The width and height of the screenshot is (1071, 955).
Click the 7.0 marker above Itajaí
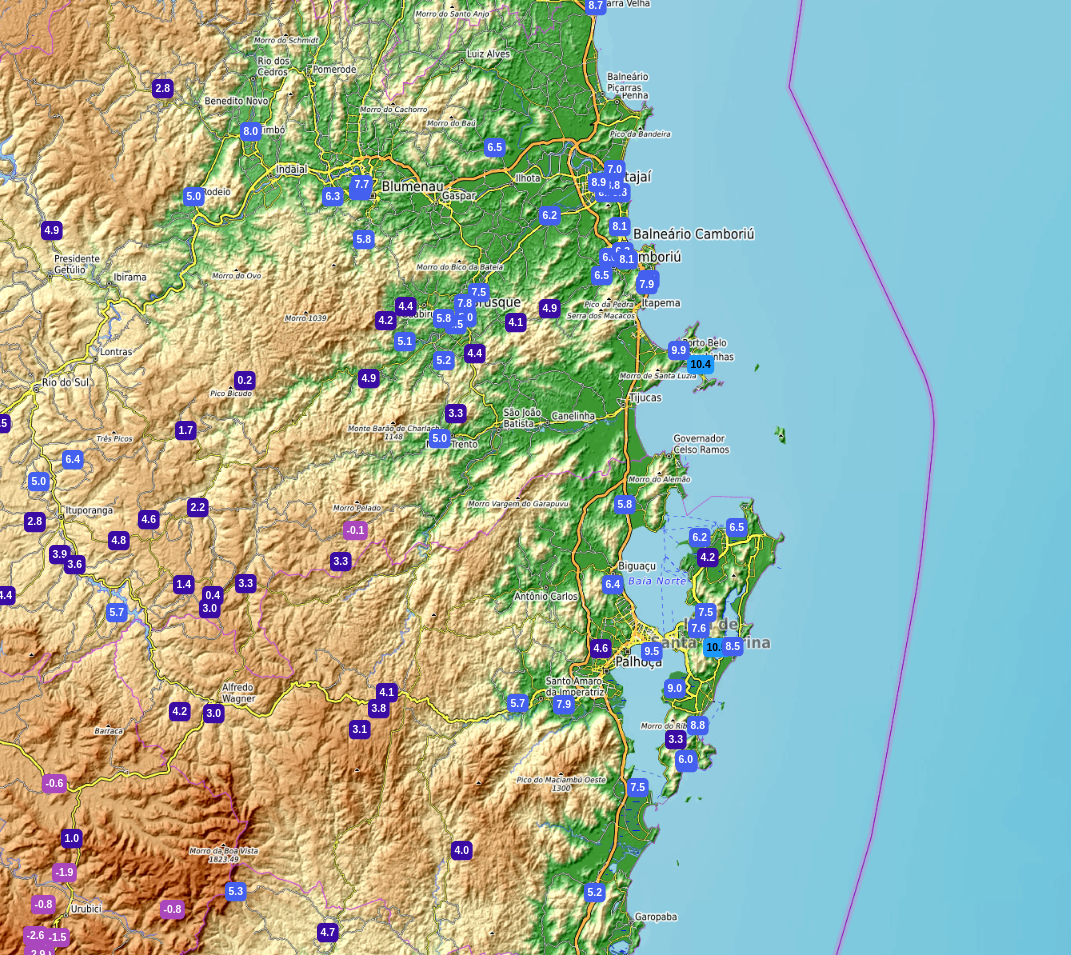point(615,169)
